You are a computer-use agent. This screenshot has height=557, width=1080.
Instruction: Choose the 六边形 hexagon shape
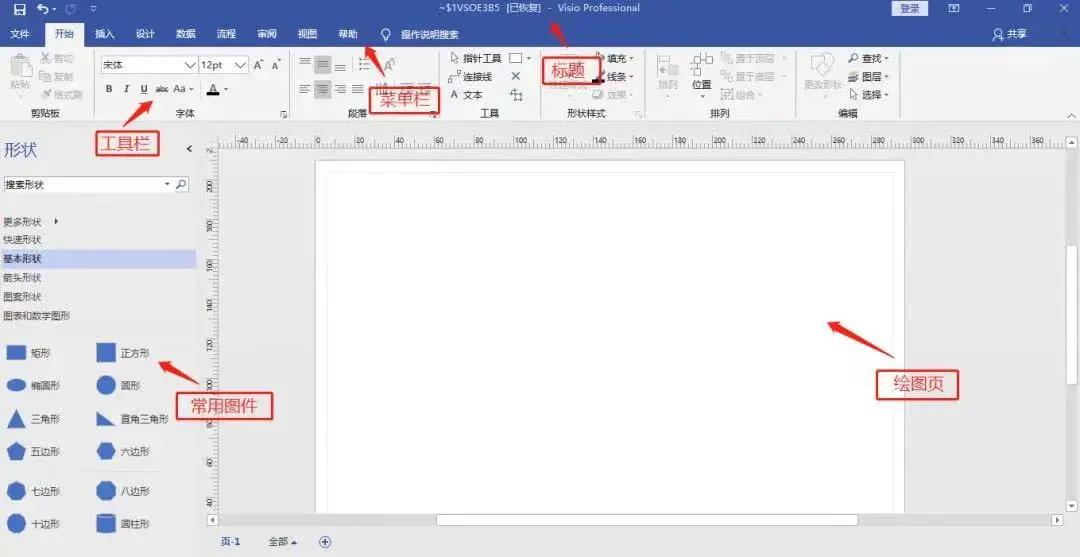106,451
